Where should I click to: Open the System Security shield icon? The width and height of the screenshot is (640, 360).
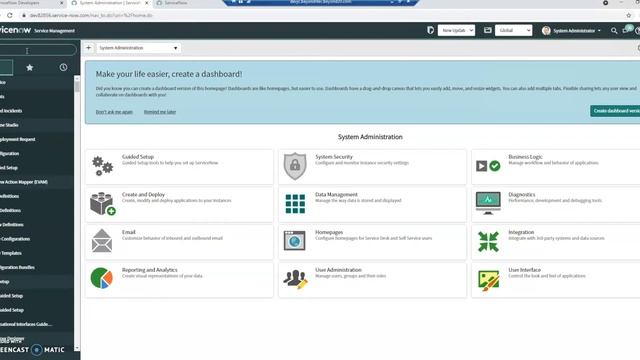[295, 166]
